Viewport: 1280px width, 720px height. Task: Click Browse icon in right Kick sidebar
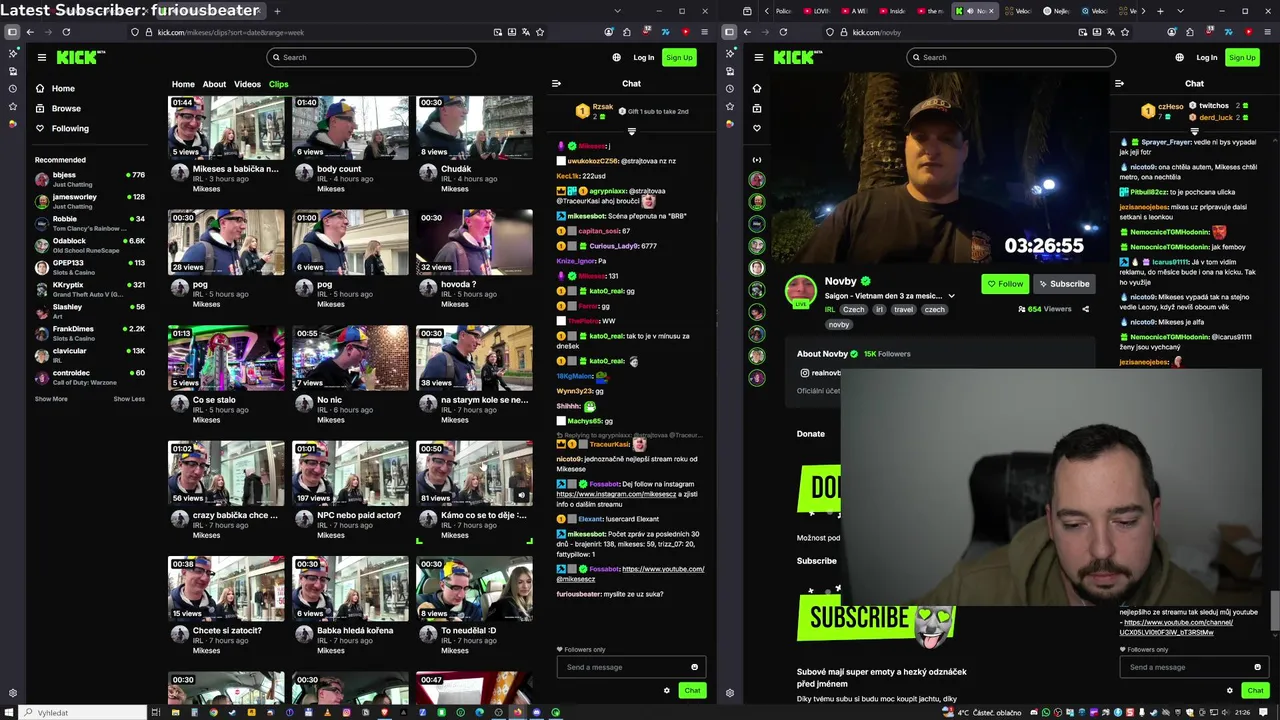tap(757, 108)
